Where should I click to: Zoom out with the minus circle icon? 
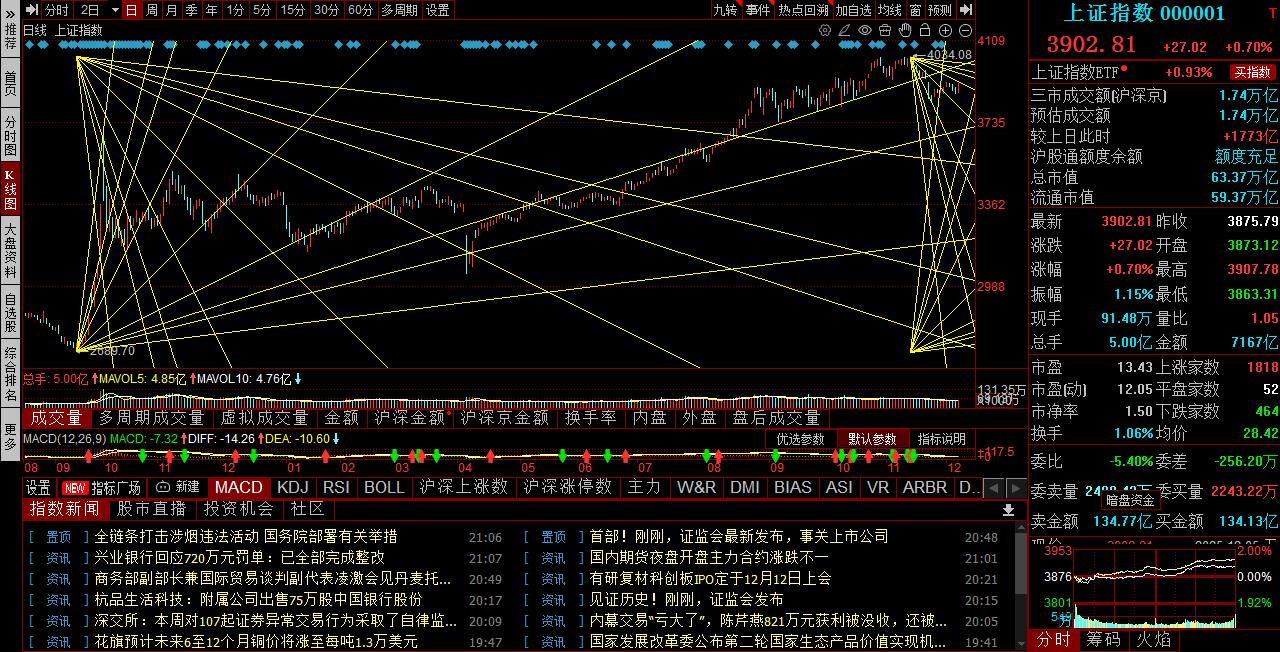click(x=965, y=30)
